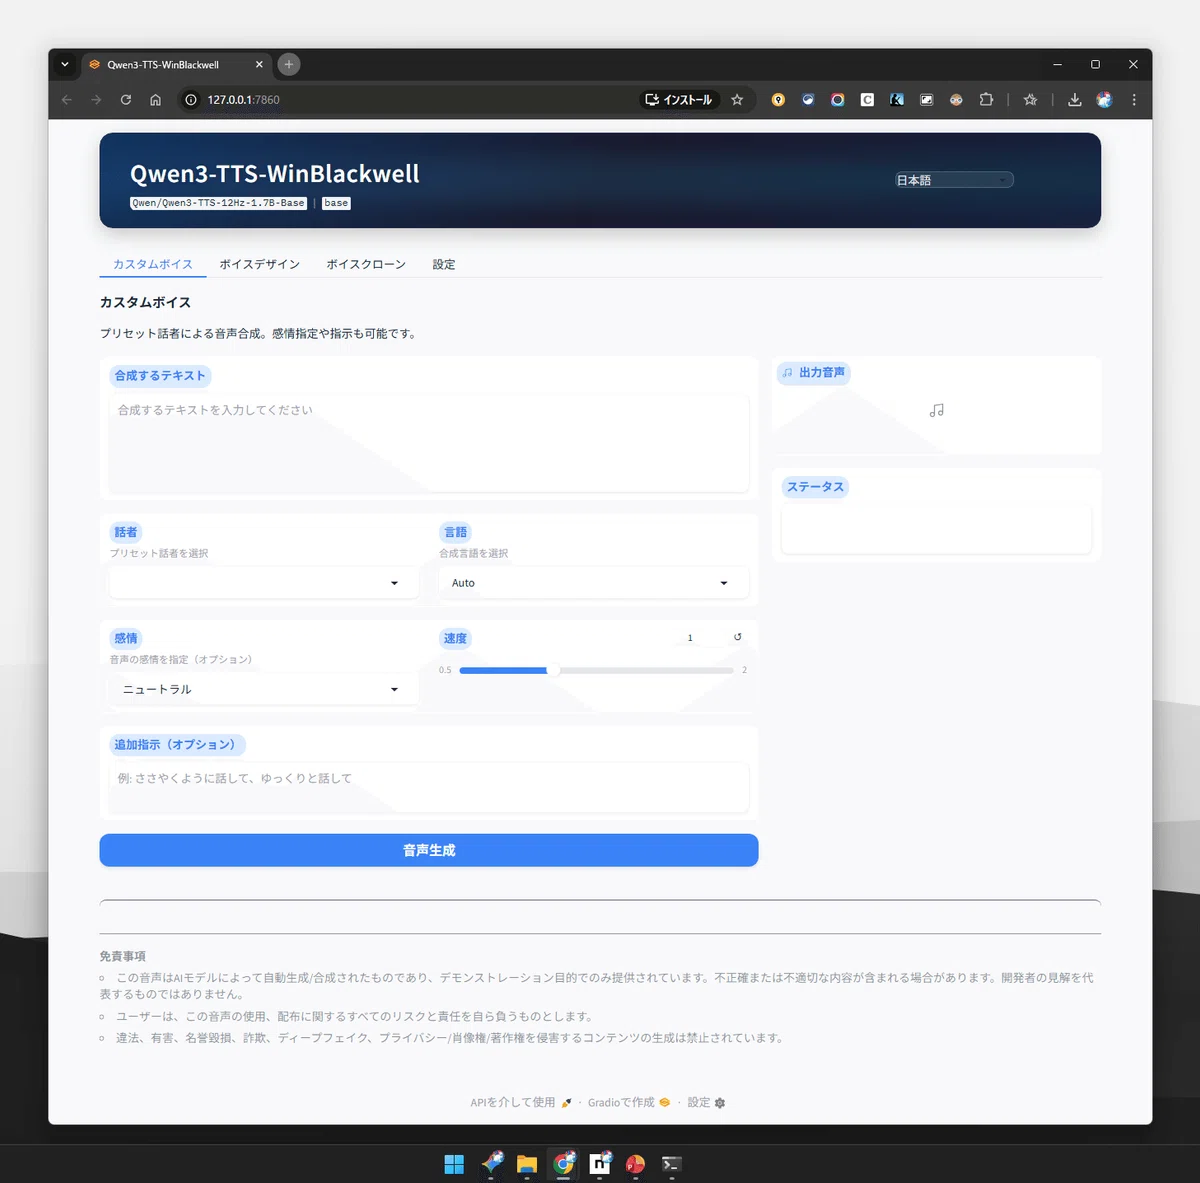Open the APIを介して使用 footer link

521,1102
